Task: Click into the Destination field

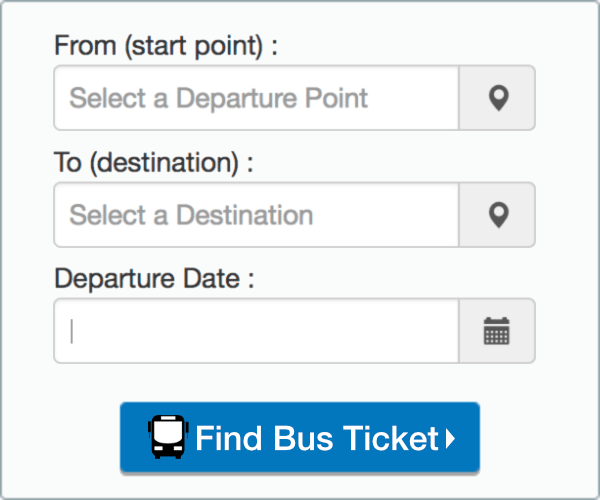Action: (x=256, y=214)
